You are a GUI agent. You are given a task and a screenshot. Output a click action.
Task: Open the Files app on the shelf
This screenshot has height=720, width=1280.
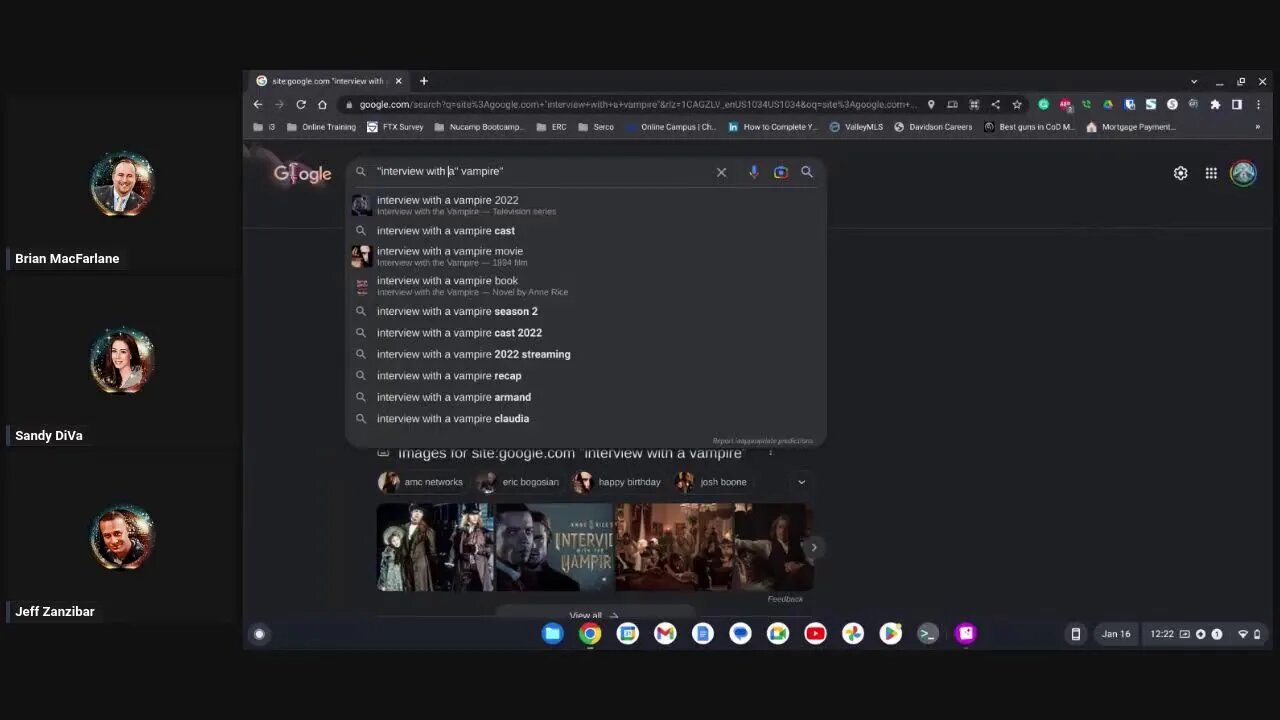[x=553, y=633]
